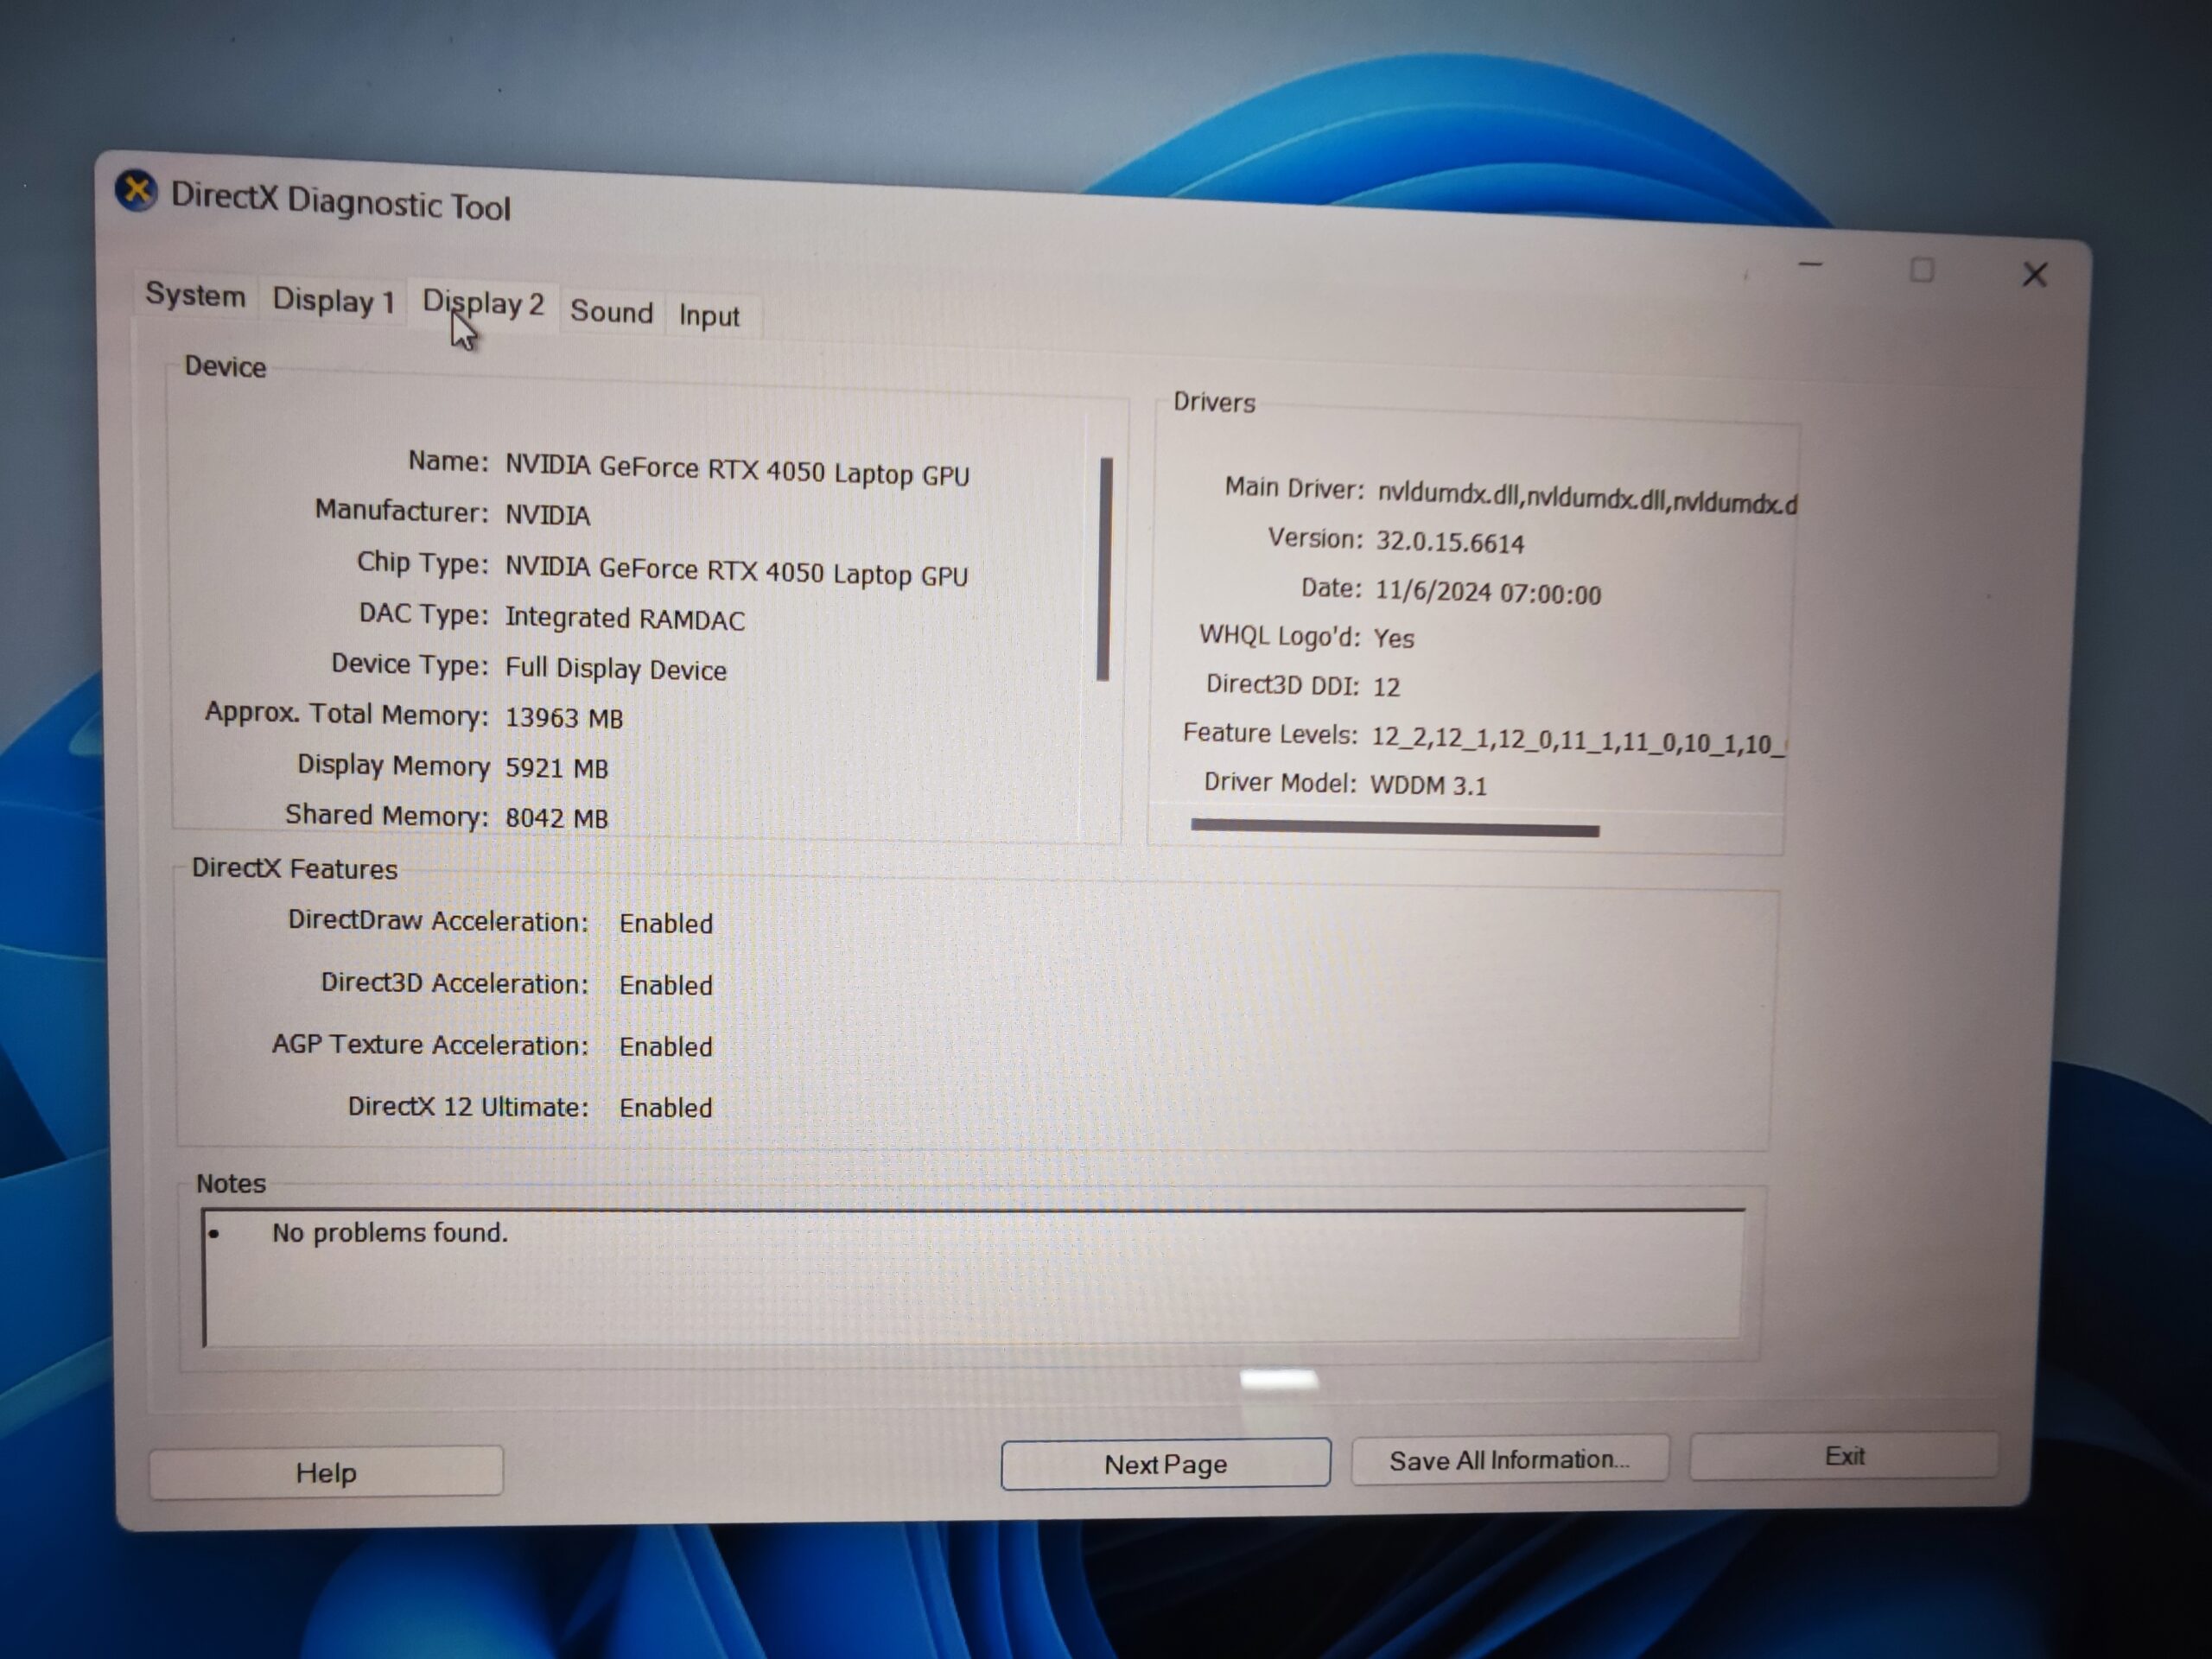This screenshot has width=2212, height=1659.
Task: Click the GPU Name value text
Action: click(x=737, y=470)
